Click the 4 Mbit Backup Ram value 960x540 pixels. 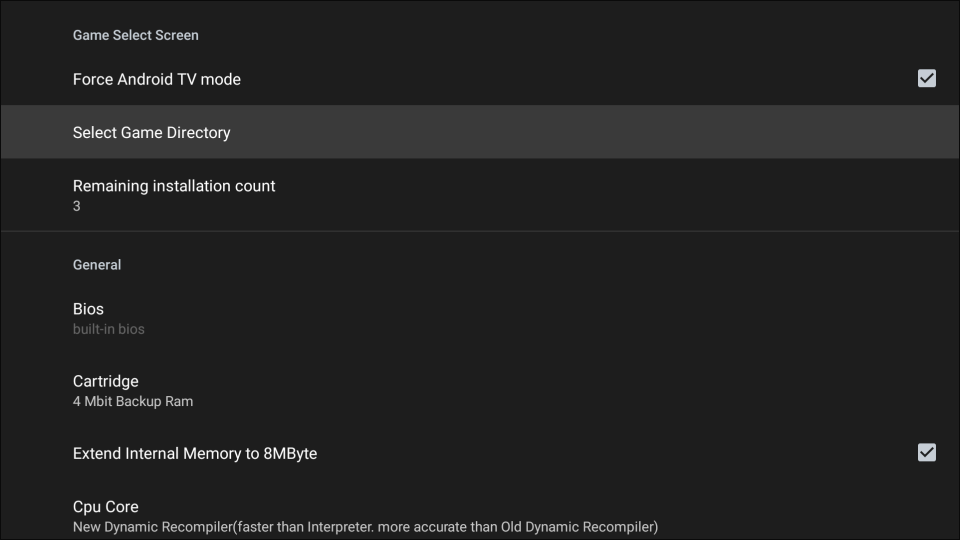(x=133, y=401)
